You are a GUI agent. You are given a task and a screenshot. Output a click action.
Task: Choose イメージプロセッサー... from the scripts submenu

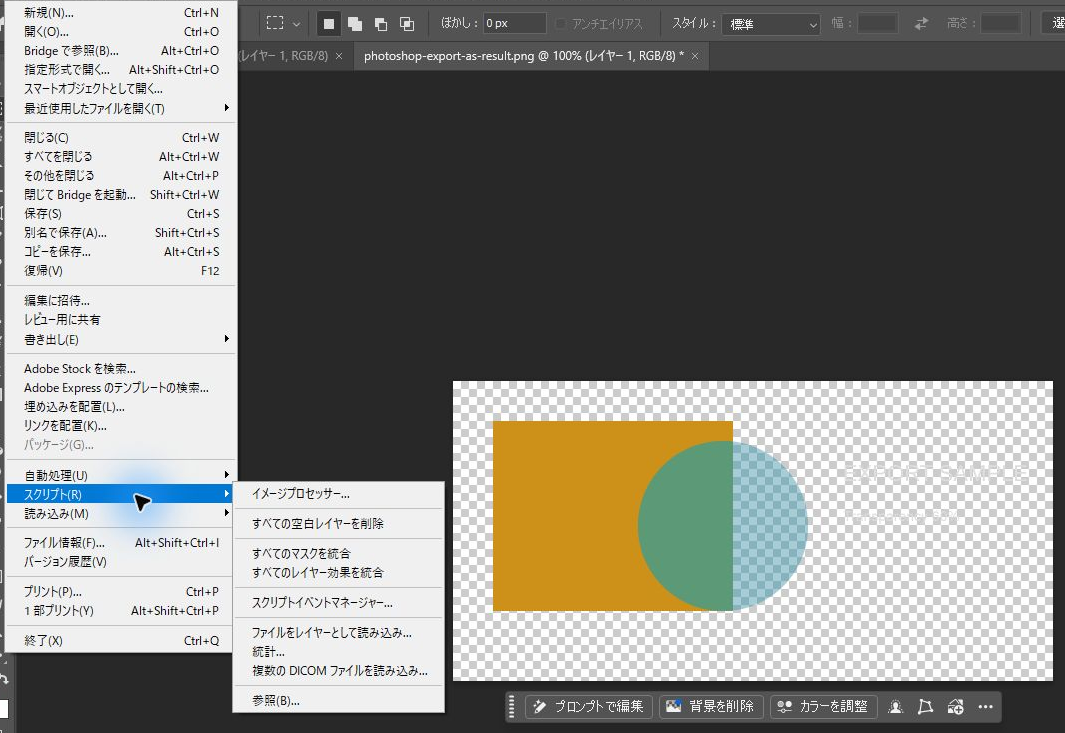click(338, 494)
